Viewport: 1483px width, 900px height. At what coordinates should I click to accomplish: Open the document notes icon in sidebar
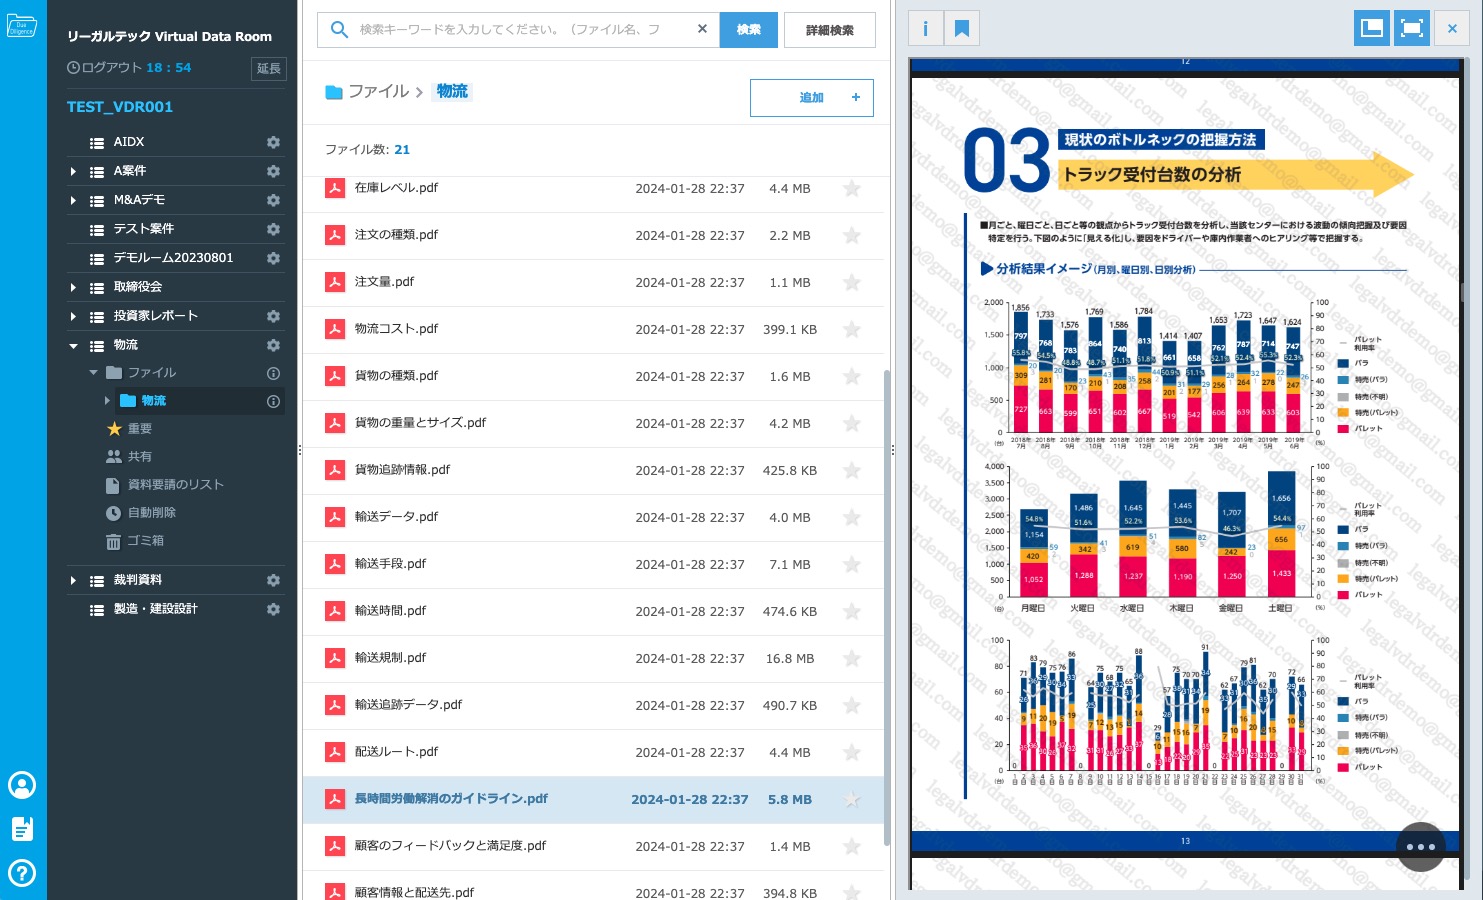point(22,829)
